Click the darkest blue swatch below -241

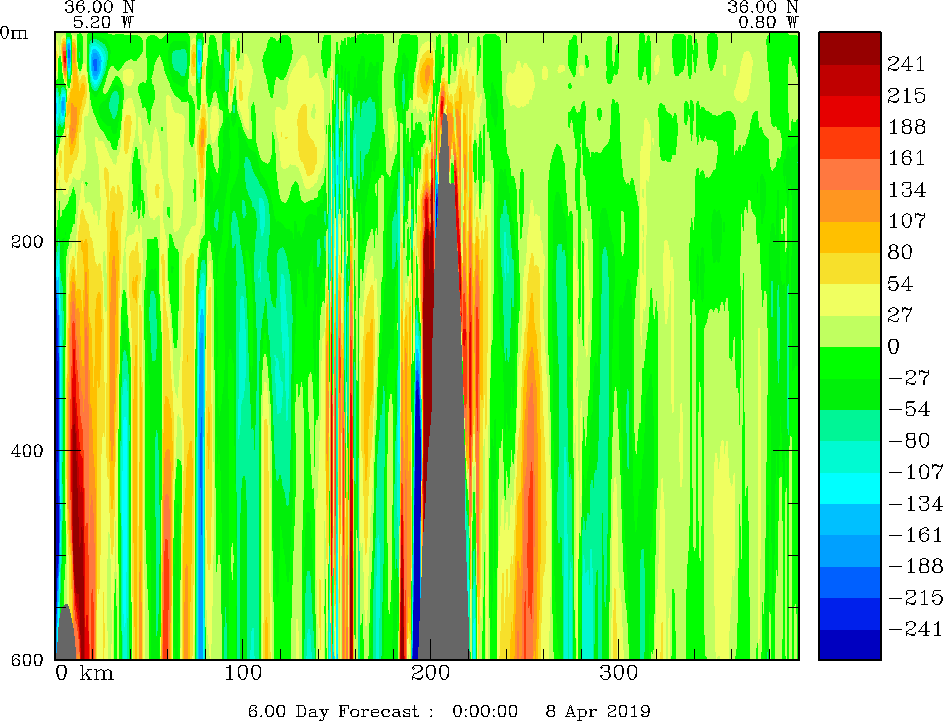coord(850,645)
